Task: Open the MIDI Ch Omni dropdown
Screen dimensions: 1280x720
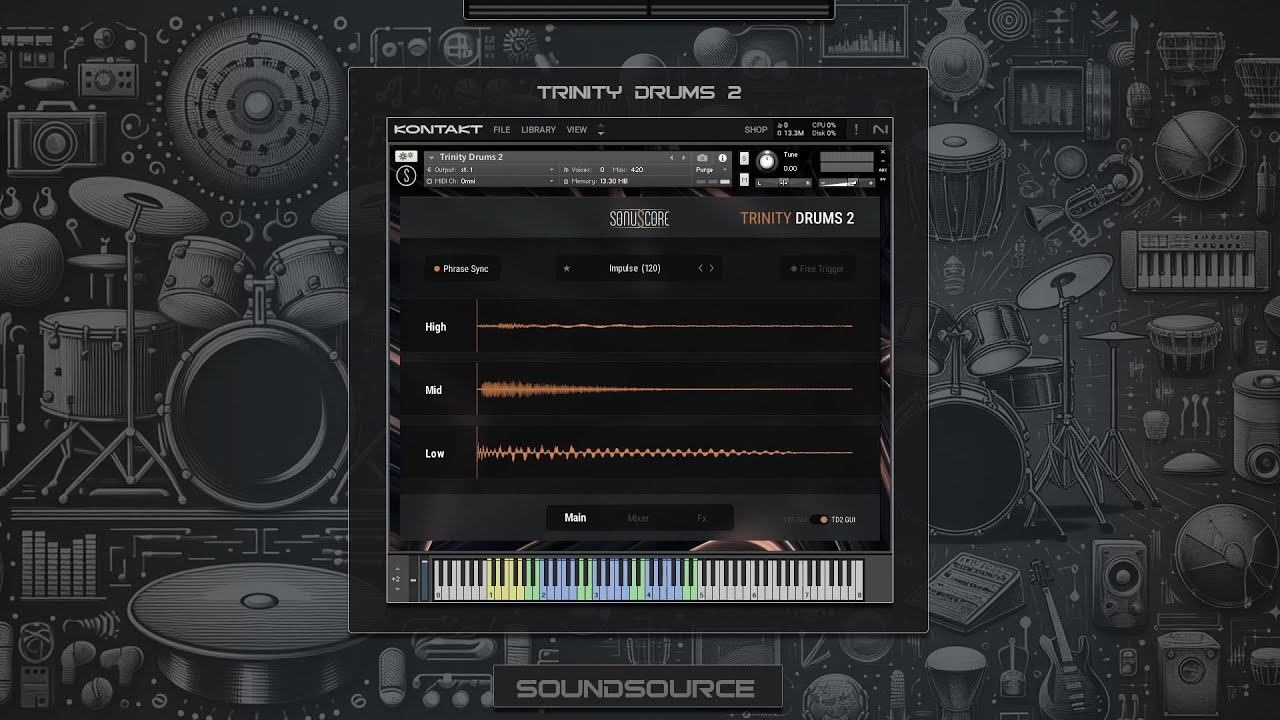Action: (x=490, y=181)
